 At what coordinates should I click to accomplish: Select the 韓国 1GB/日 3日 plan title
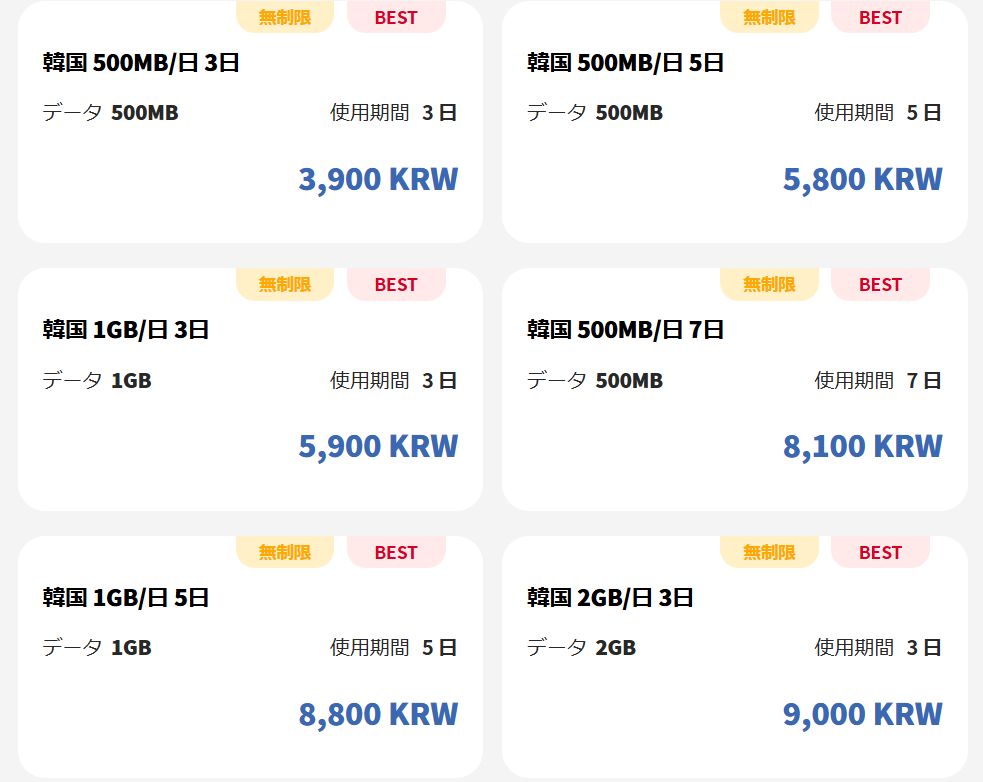126,330
